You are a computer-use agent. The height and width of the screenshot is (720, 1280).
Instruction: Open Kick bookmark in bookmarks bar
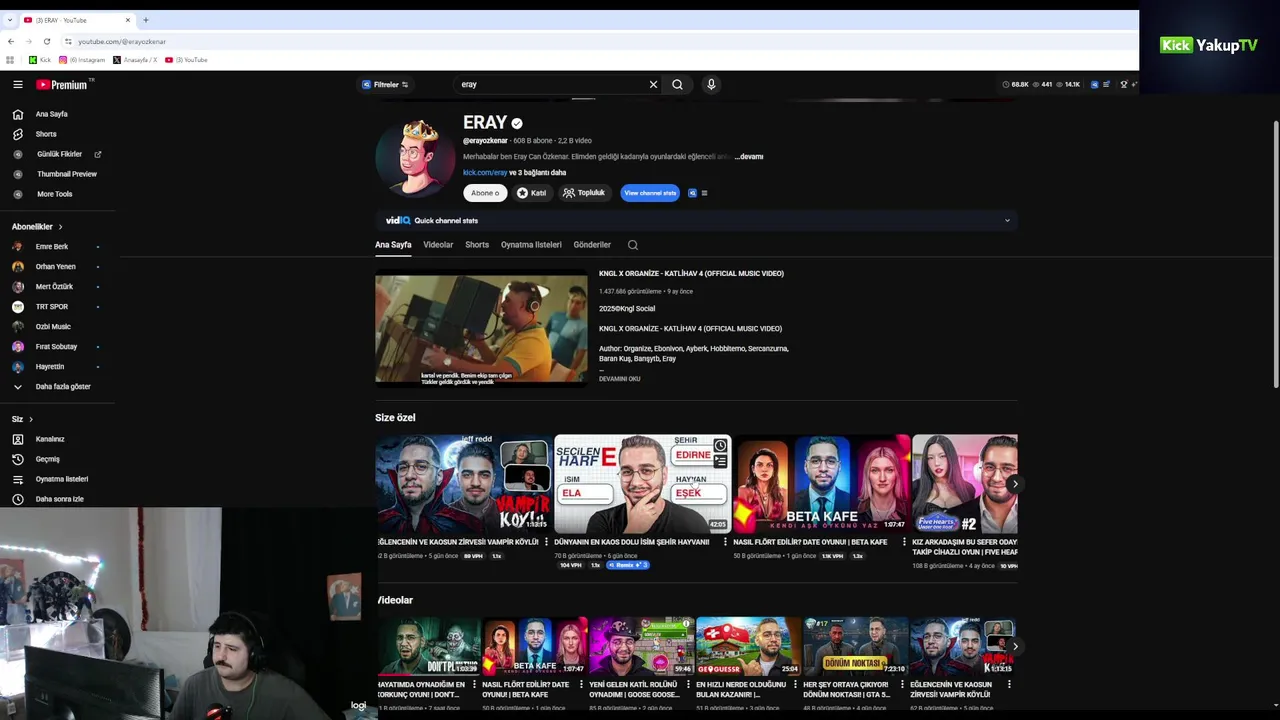[40, 60]
